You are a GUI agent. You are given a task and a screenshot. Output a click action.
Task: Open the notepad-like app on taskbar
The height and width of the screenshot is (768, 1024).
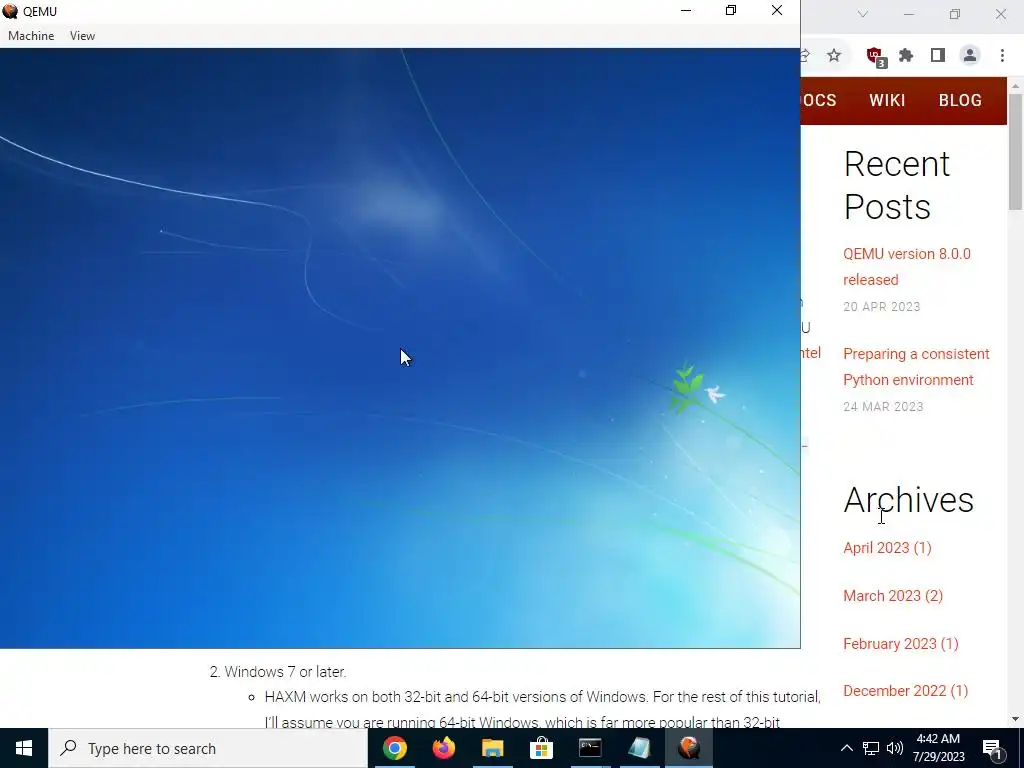click(639, 748)
